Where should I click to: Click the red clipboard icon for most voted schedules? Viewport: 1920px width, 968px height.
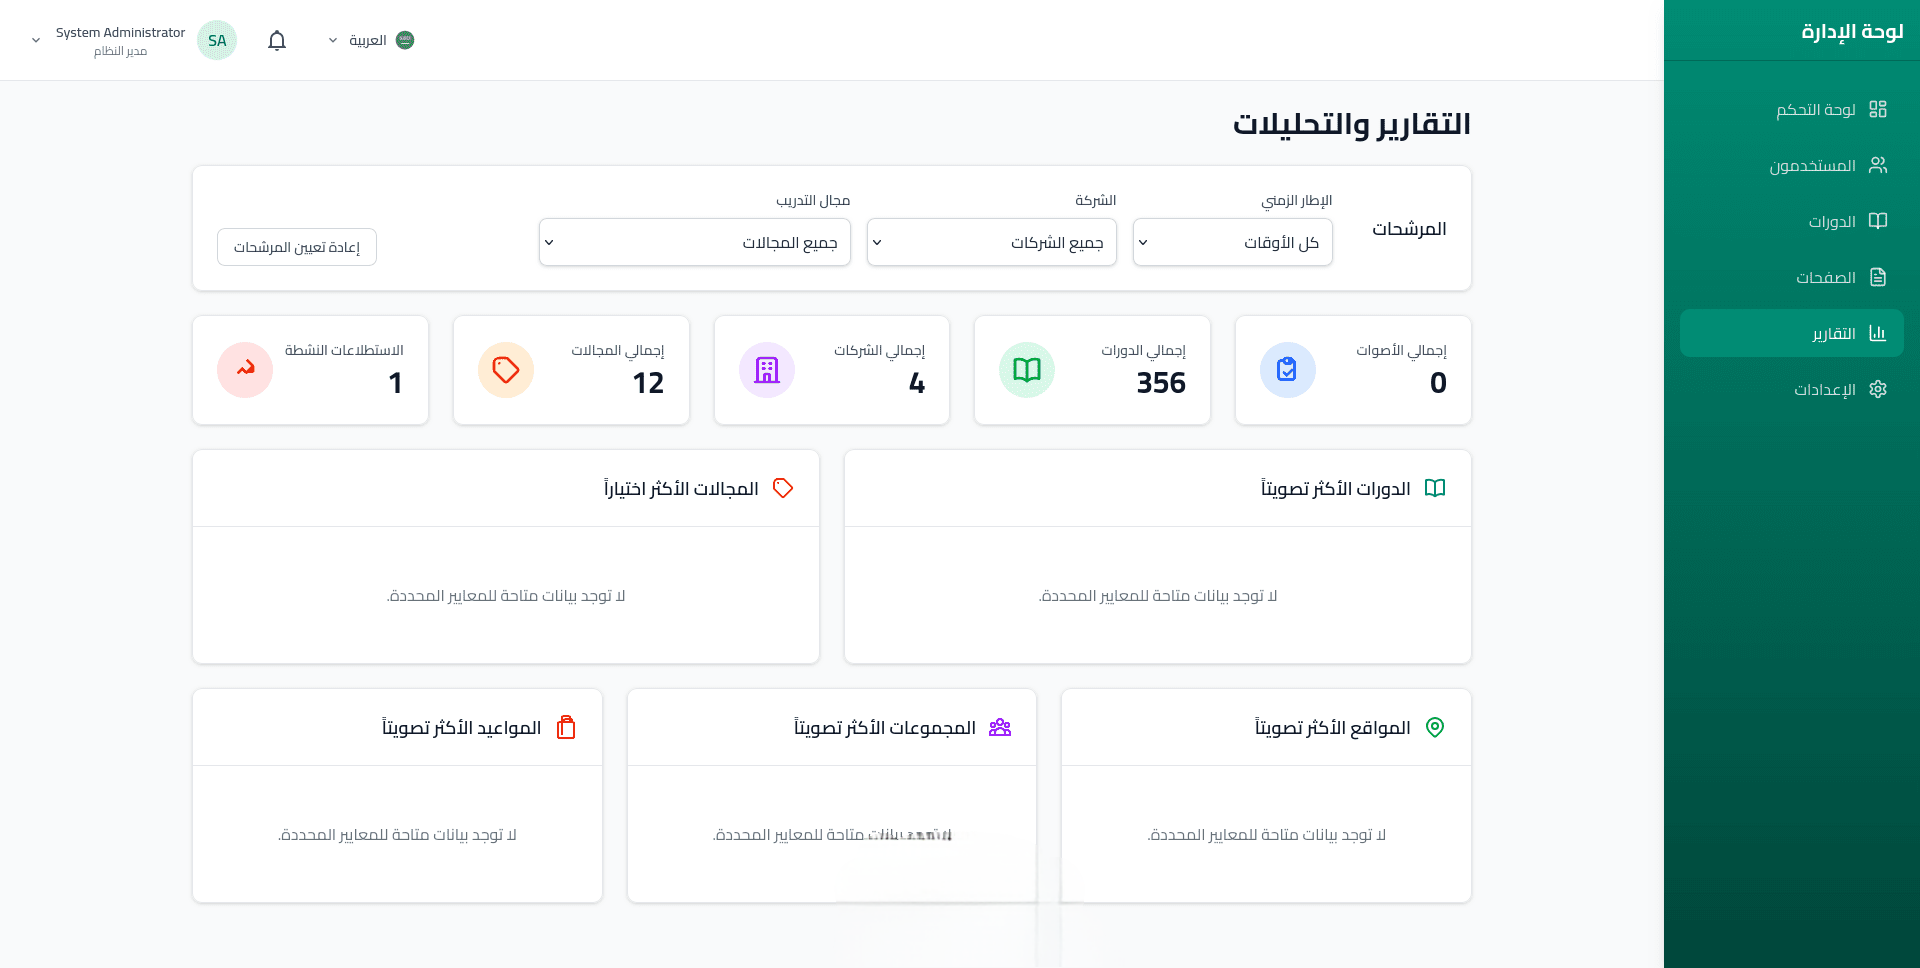[566, 727]
